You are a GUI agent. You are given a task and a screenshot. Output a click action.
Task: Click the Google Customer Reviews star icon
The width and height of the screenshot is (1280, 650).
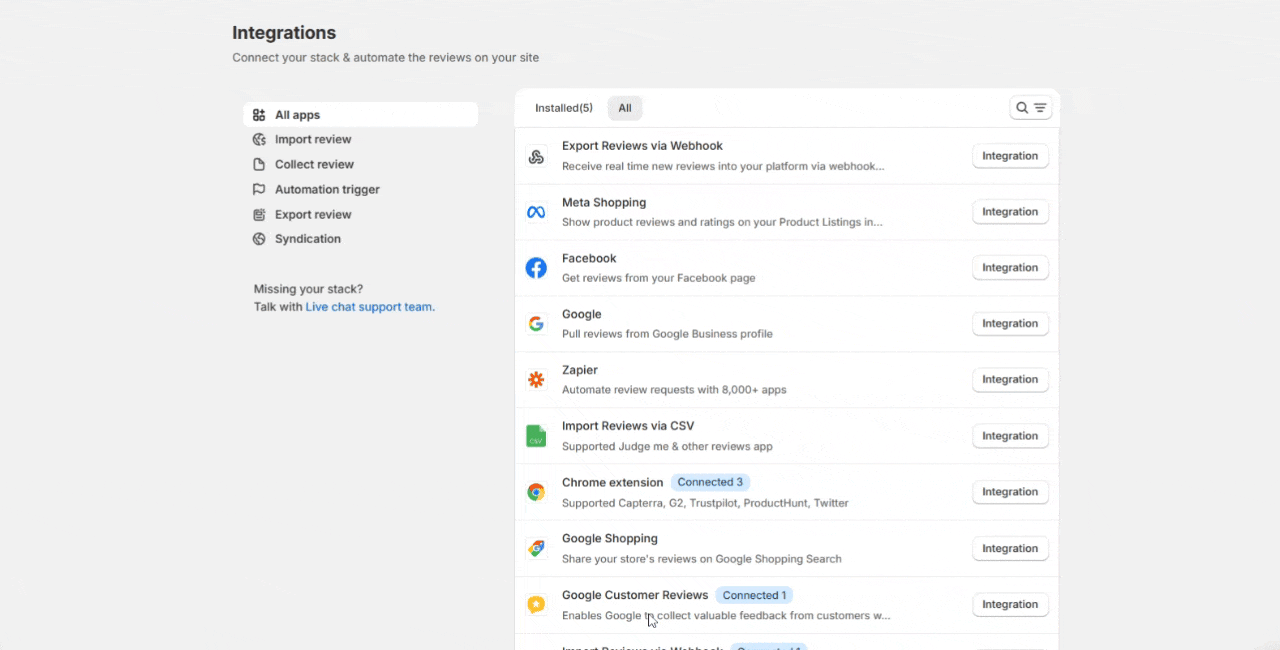click(x=536, y=604)
